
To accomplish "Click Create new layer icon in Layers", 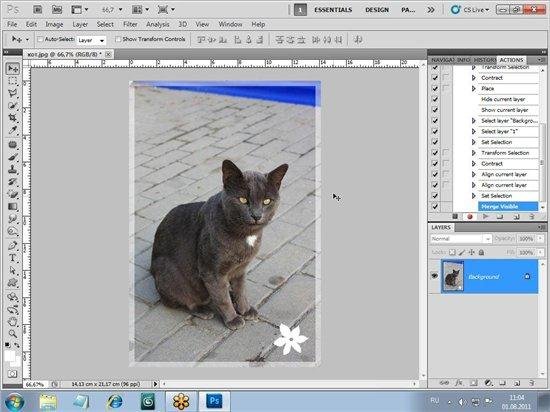I will click(x=516, y=383).
